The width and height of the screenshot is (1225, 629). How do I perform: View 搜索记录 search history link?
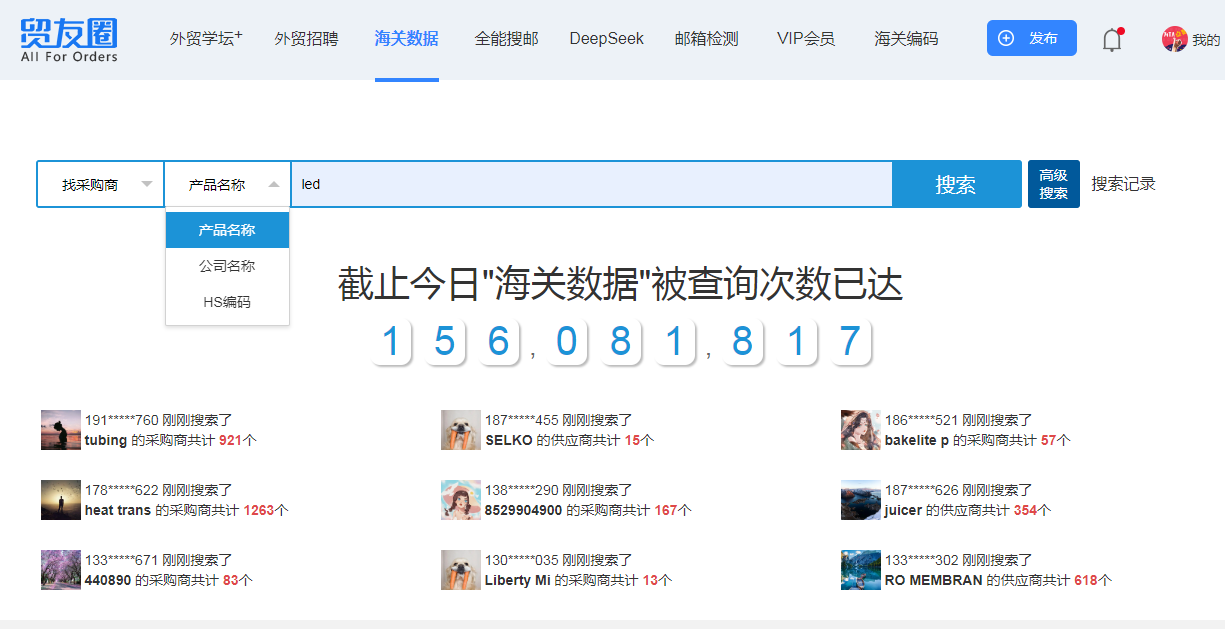1123,184
